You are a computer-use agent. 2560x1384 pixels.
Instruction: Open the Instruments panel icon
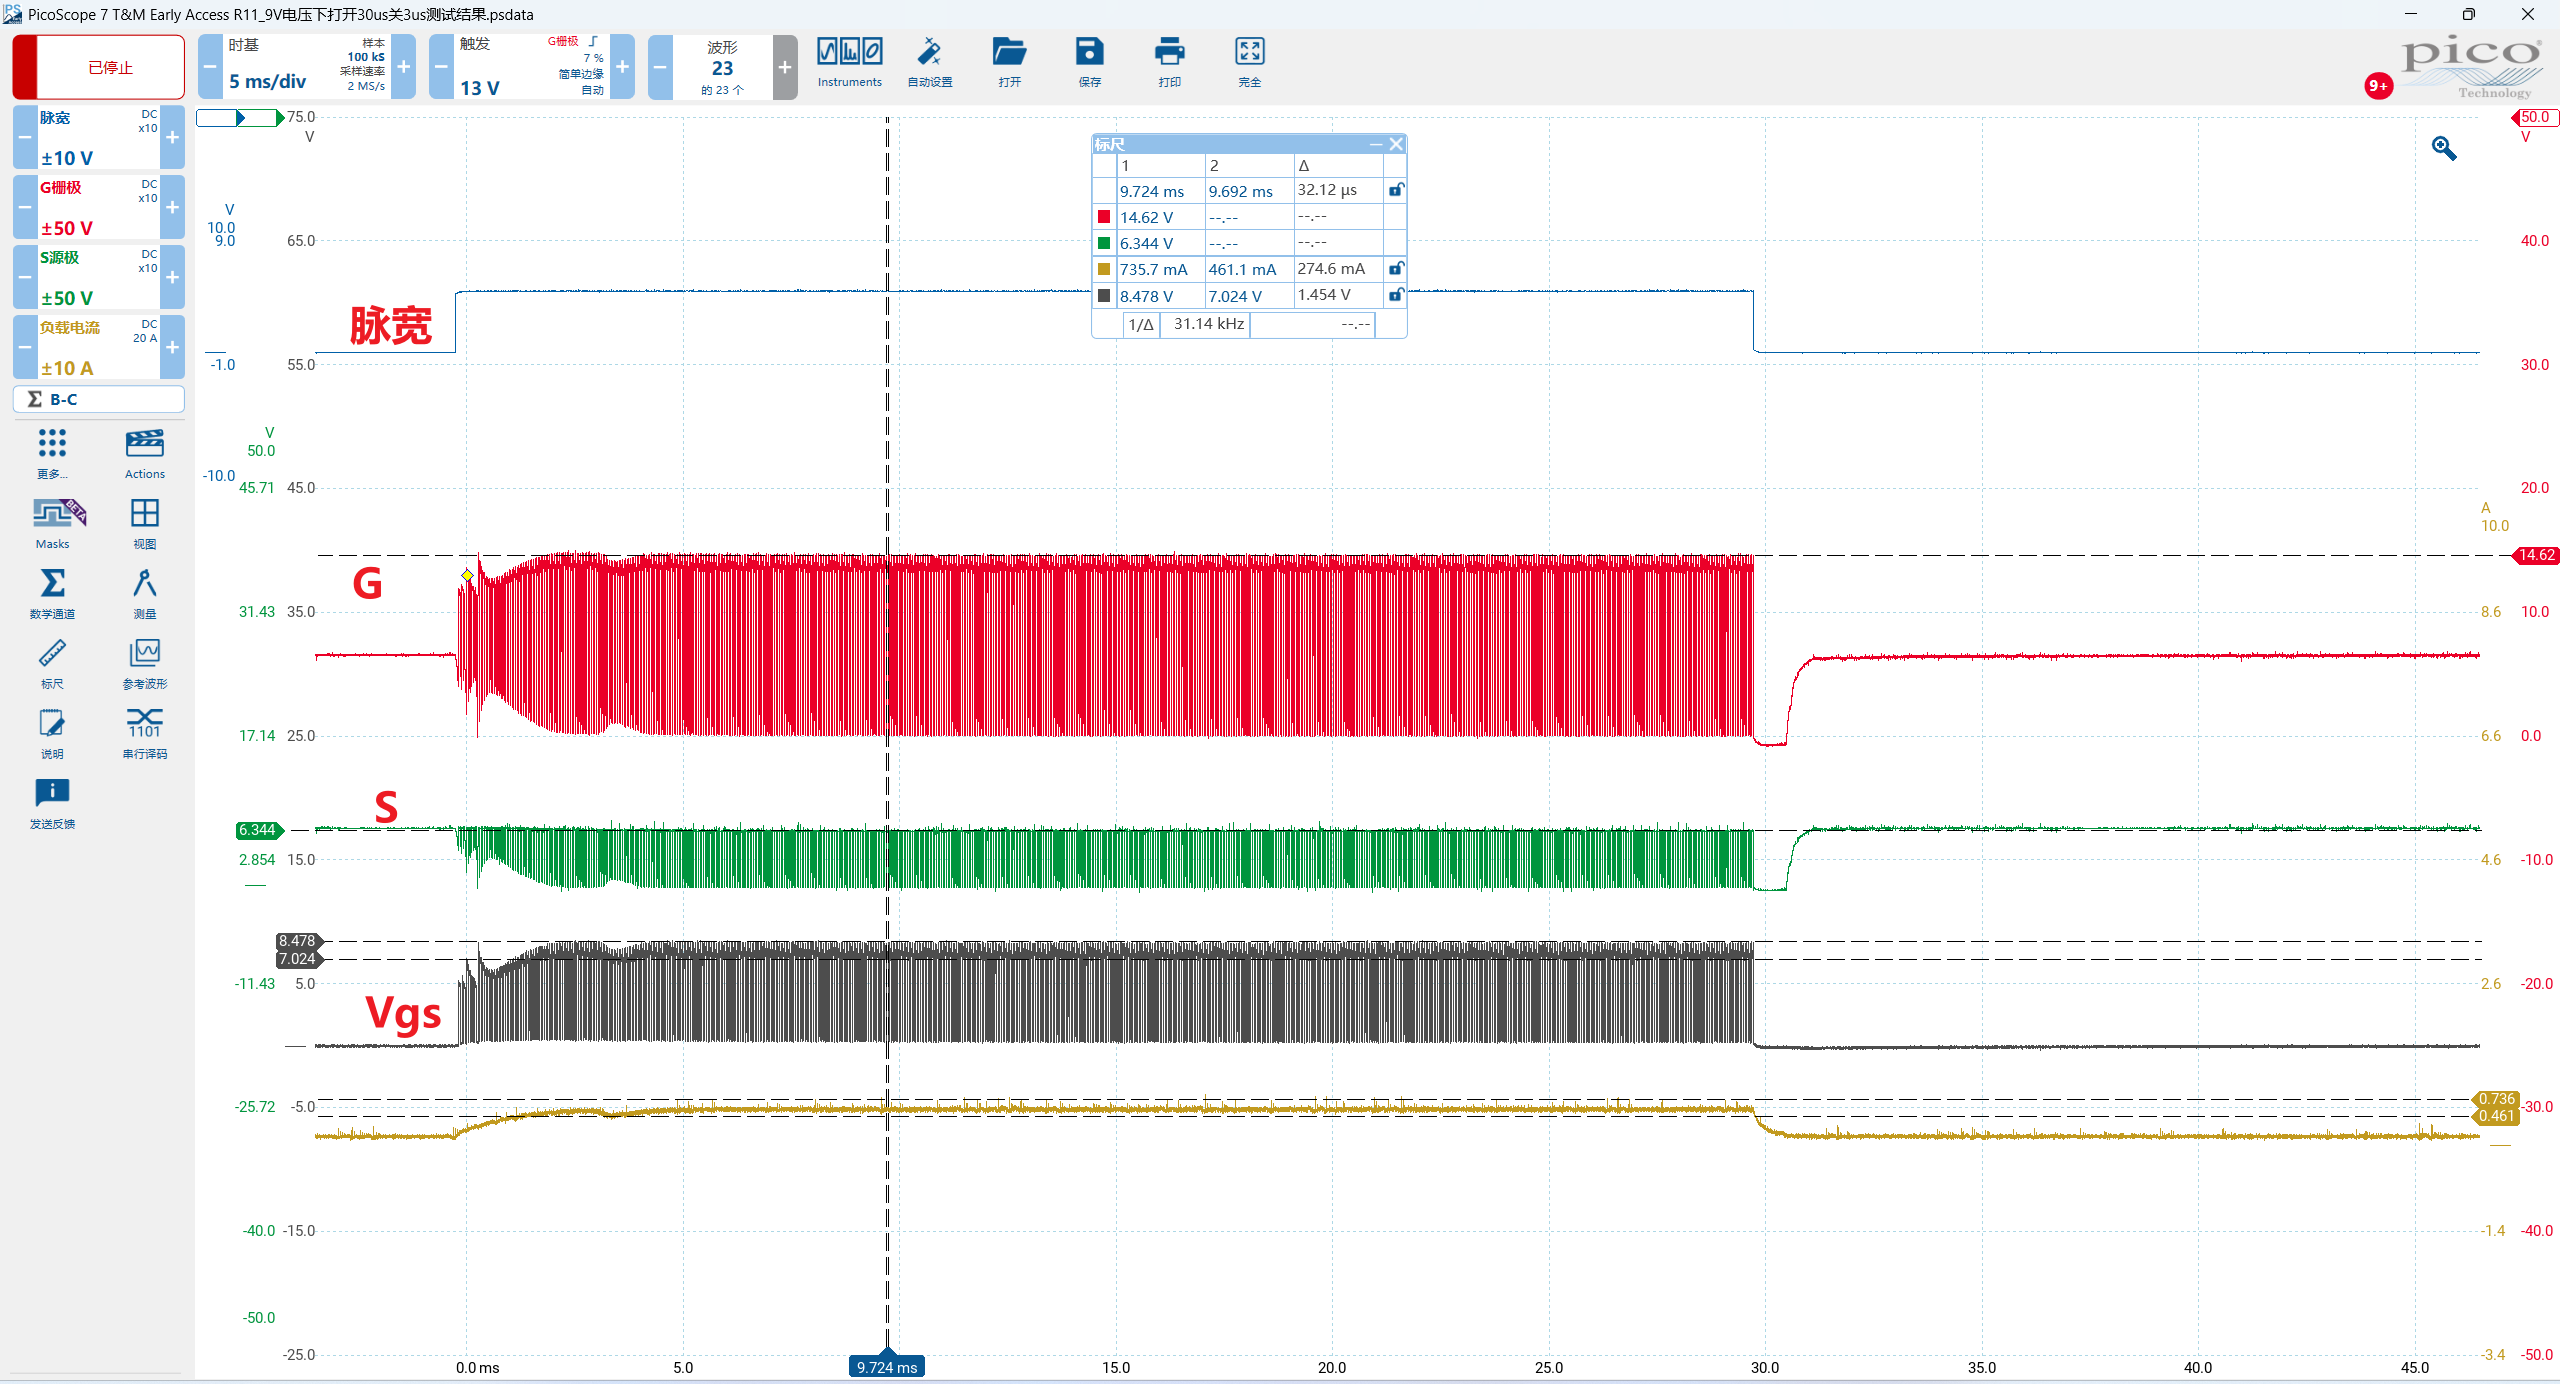click(849, 52)
